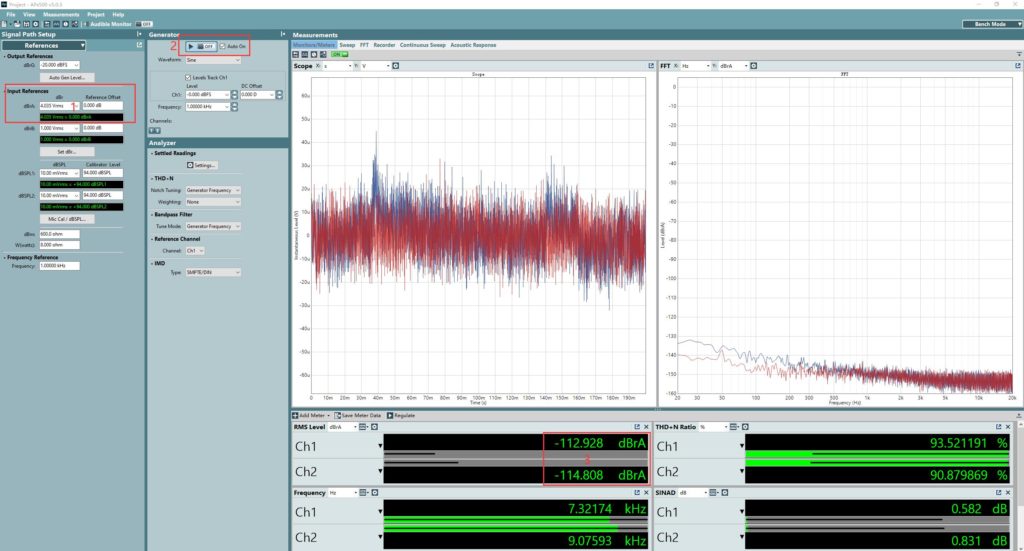Open the Measurements menu
1024x551 pixels.
(x=61, y=15)
